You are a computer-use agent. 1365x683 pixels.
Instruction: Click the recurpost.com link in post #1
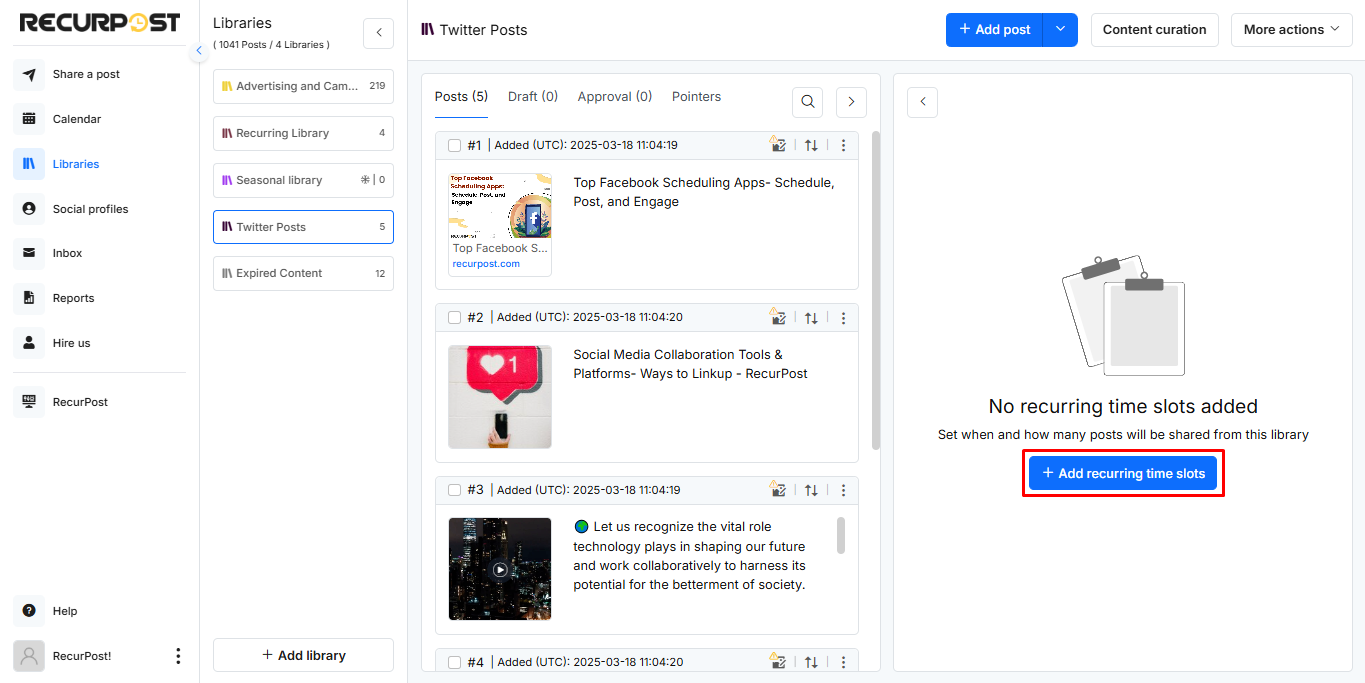pos(486,264)
